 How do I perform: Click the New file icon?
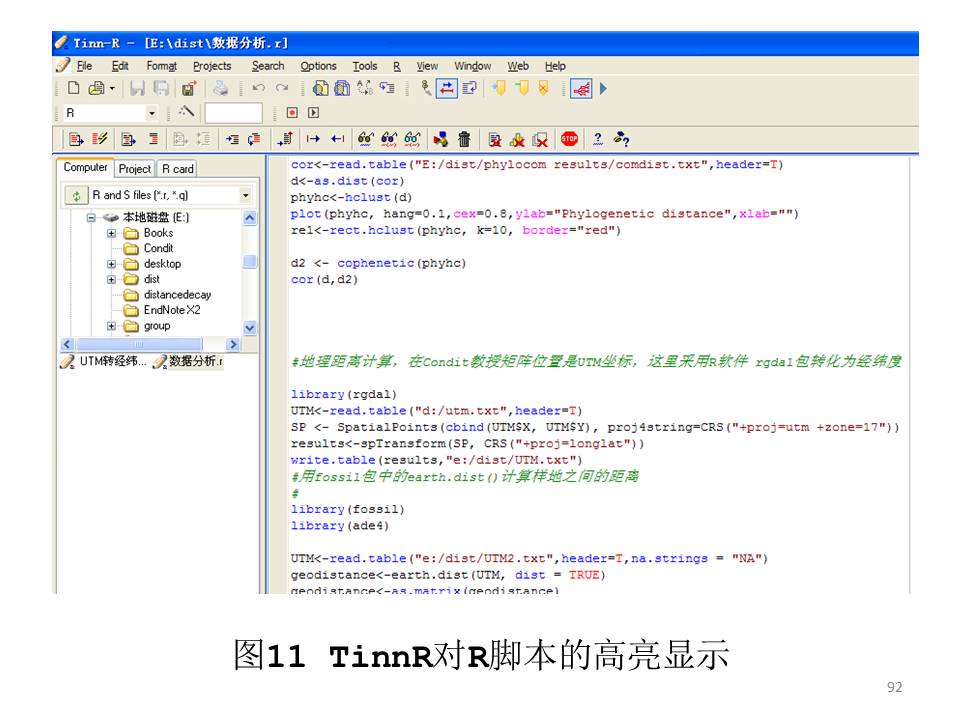tap(74, 89)
